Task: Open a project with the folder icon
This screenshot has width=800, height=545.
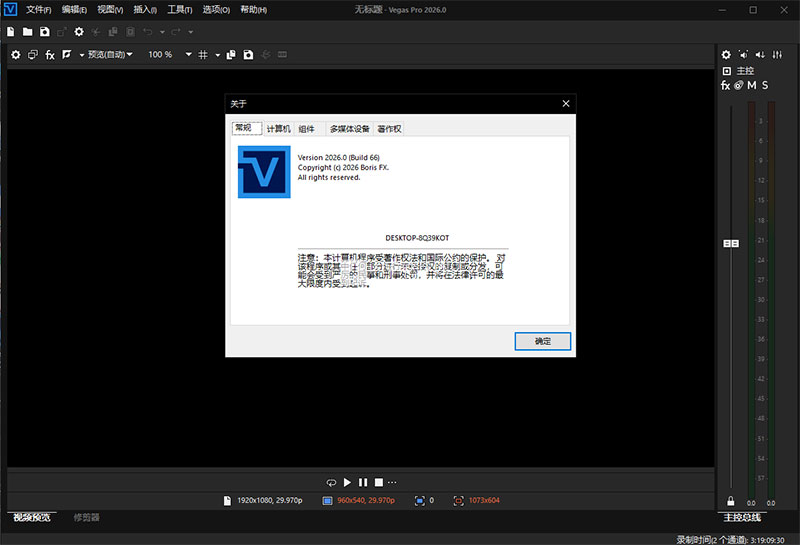Action: pyautogui.click(x=28, y=32)
